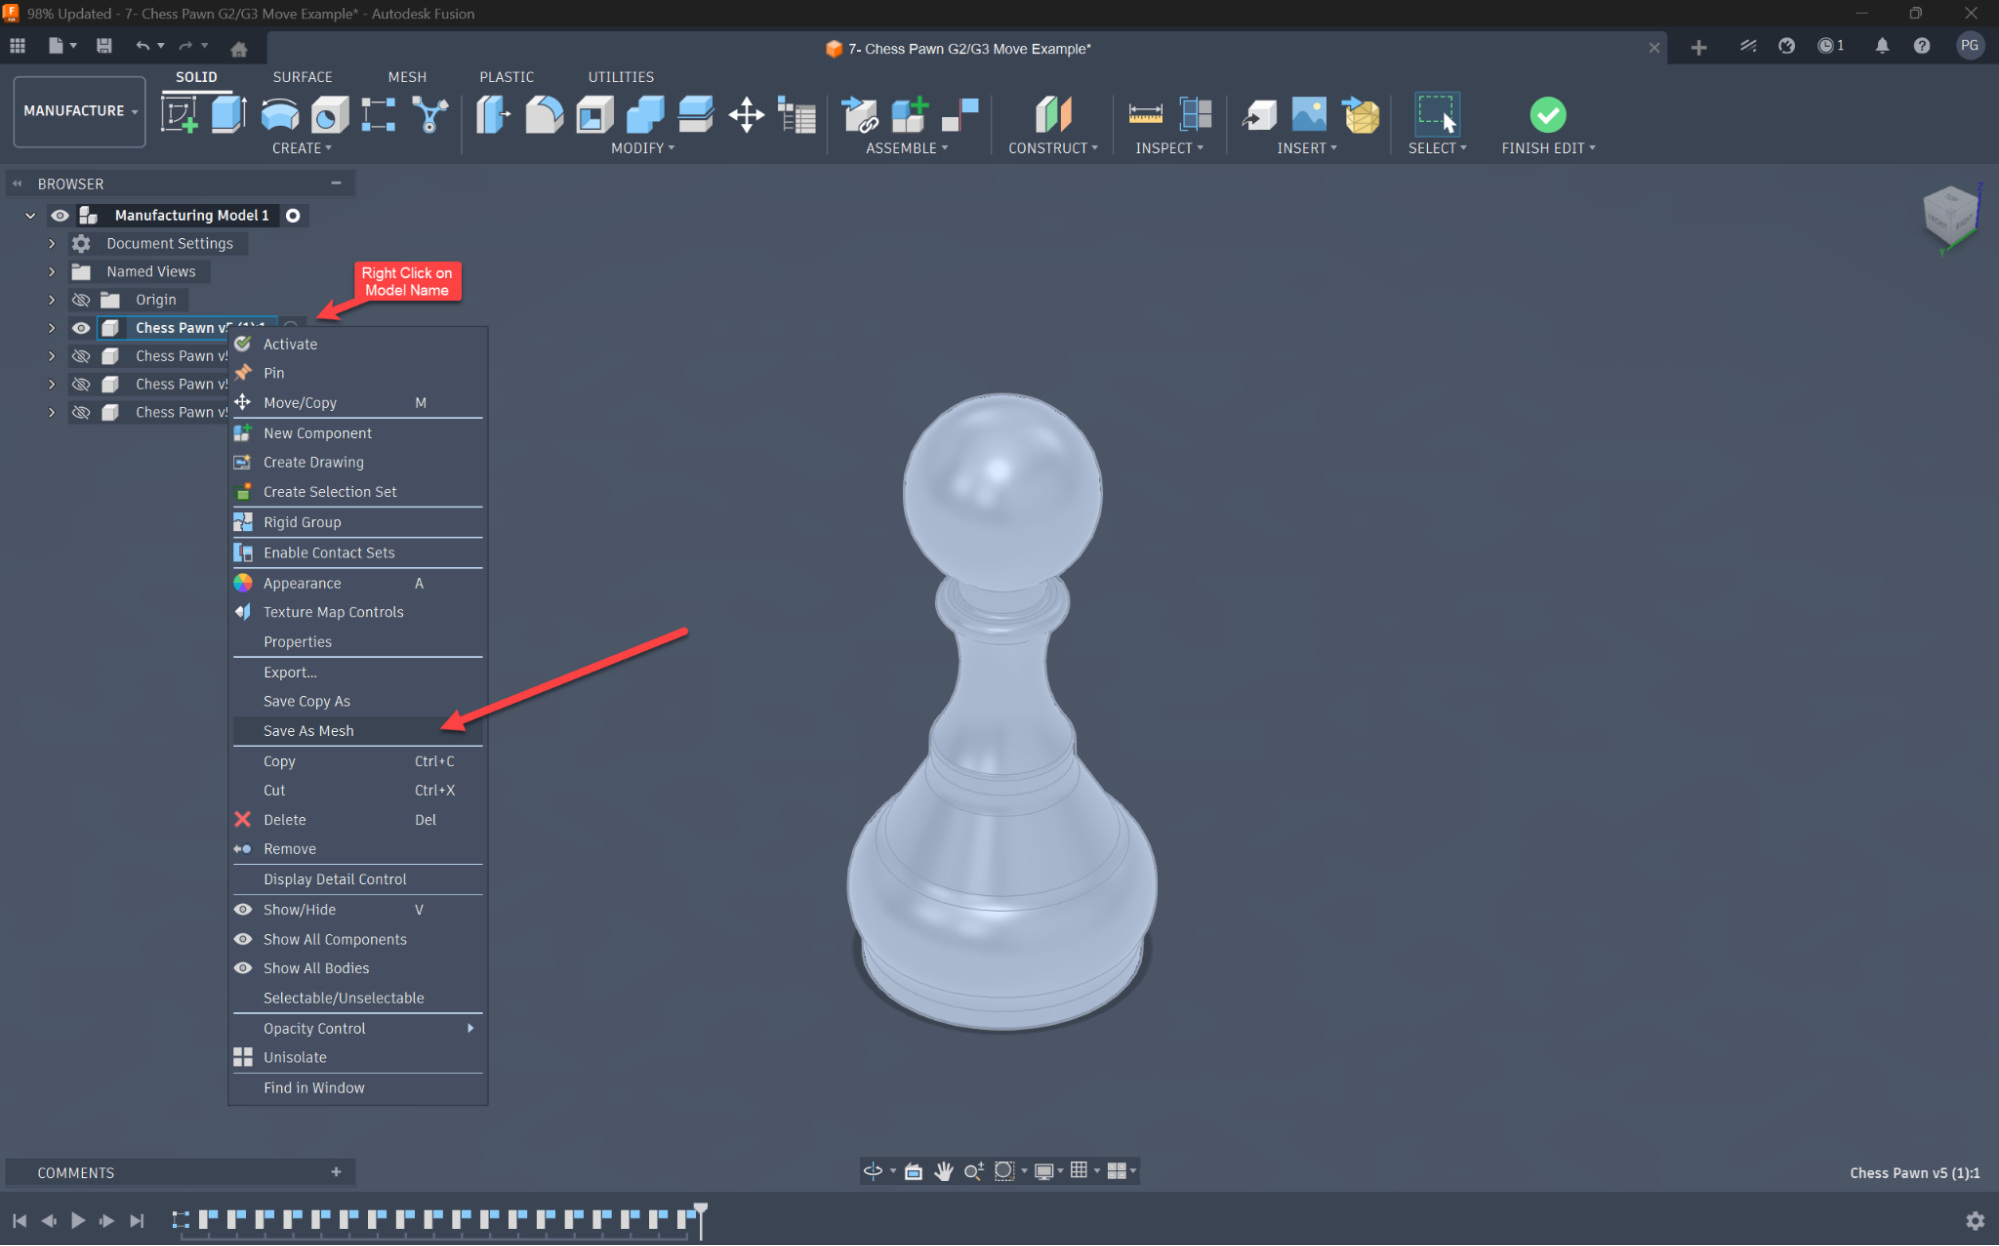The image size is (1999, 1246).
Task: Toggle the Manufacturing Model 1 active radio button
Action: tap(293, 215)
